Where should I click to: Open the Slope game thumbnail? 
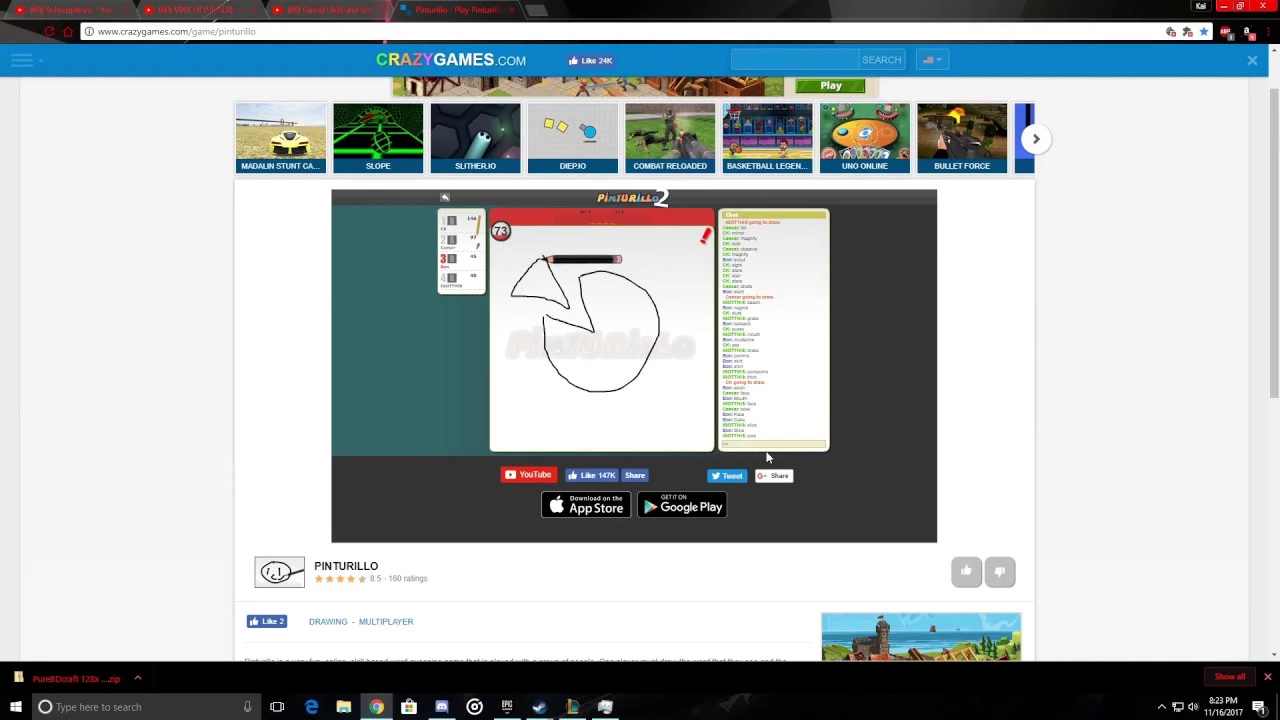coord(378,138)
